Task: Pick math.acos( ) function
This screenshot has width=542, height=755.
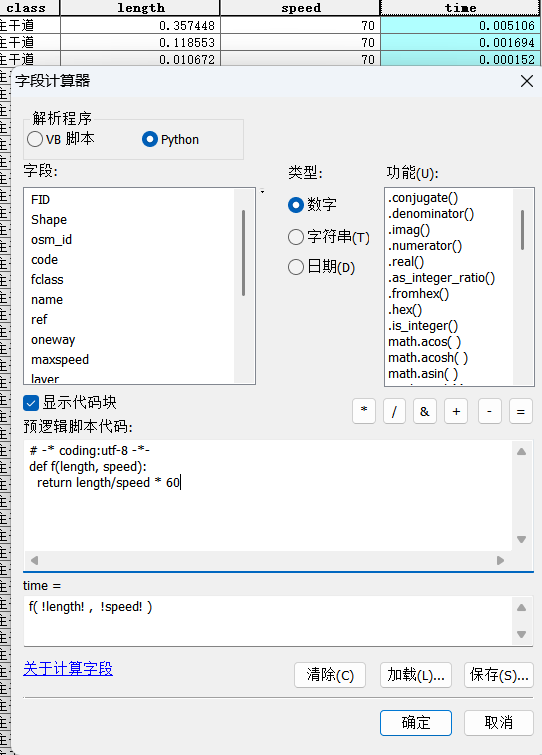Action: point(425,341)
